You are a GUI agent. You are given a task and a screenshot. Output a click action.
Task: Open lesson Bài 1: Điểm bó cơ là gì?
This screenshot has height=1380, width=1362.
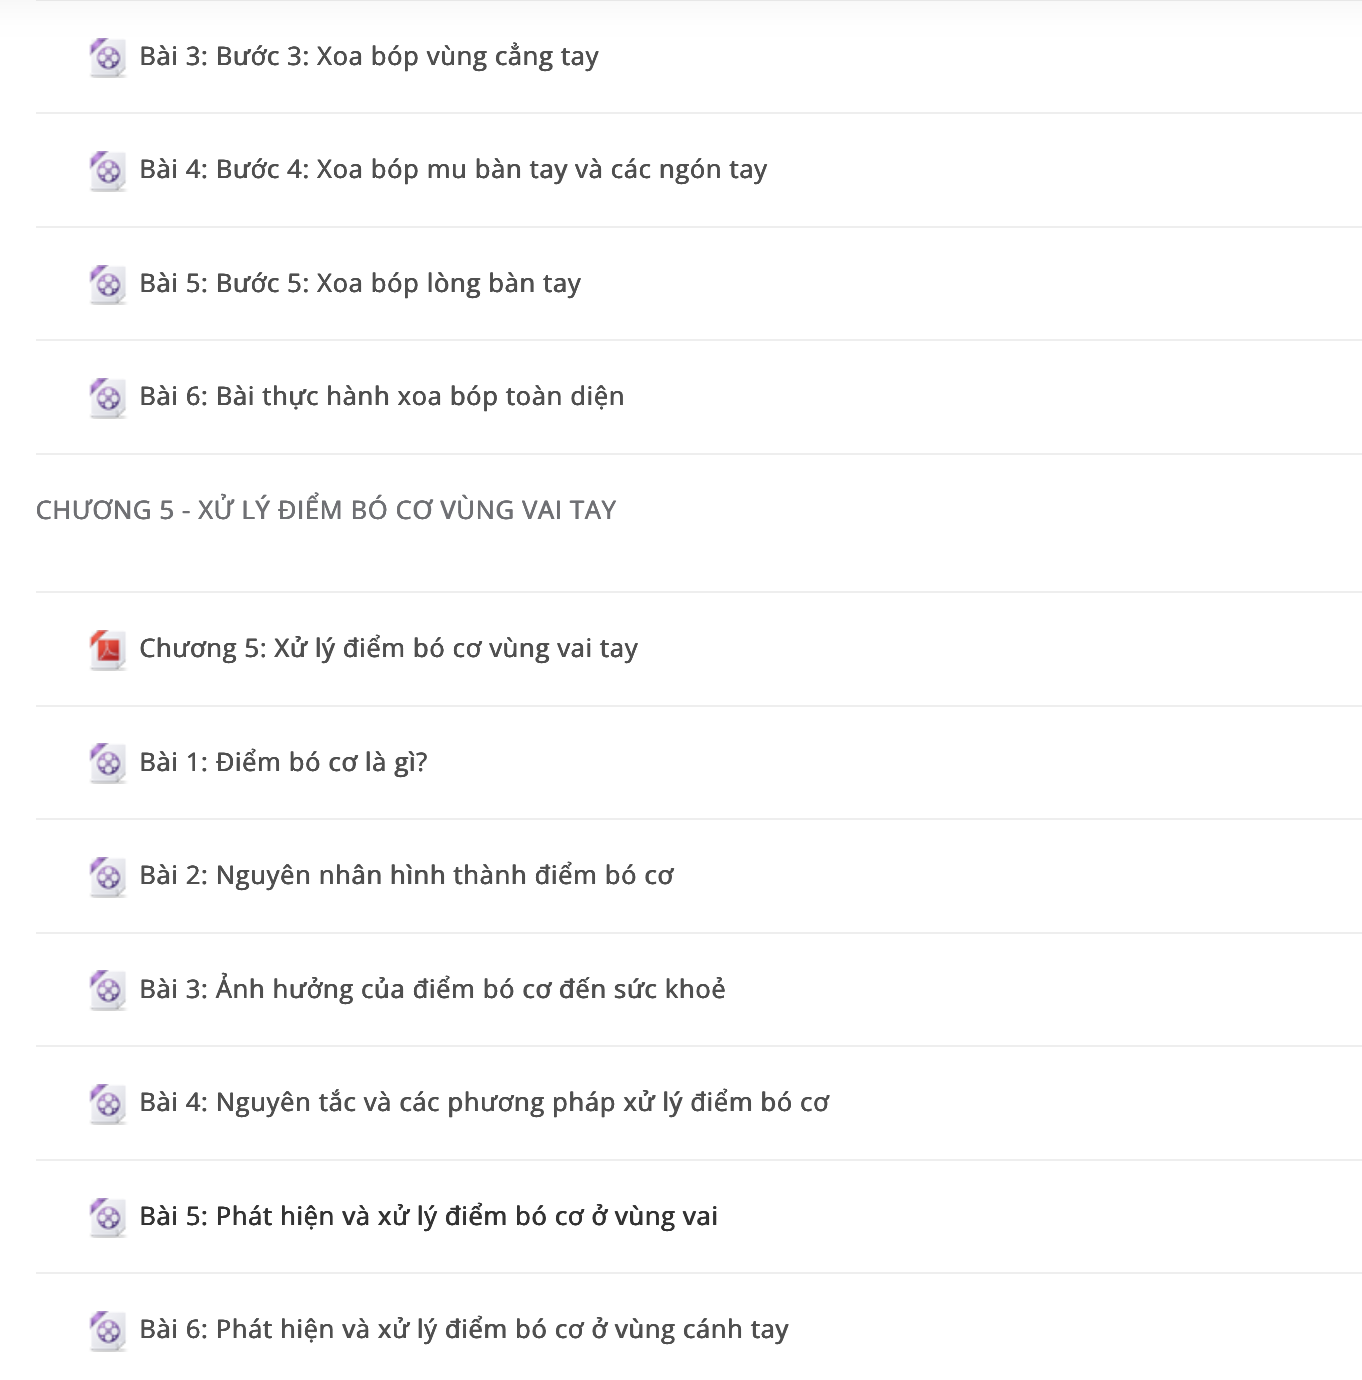click(283, 763)
